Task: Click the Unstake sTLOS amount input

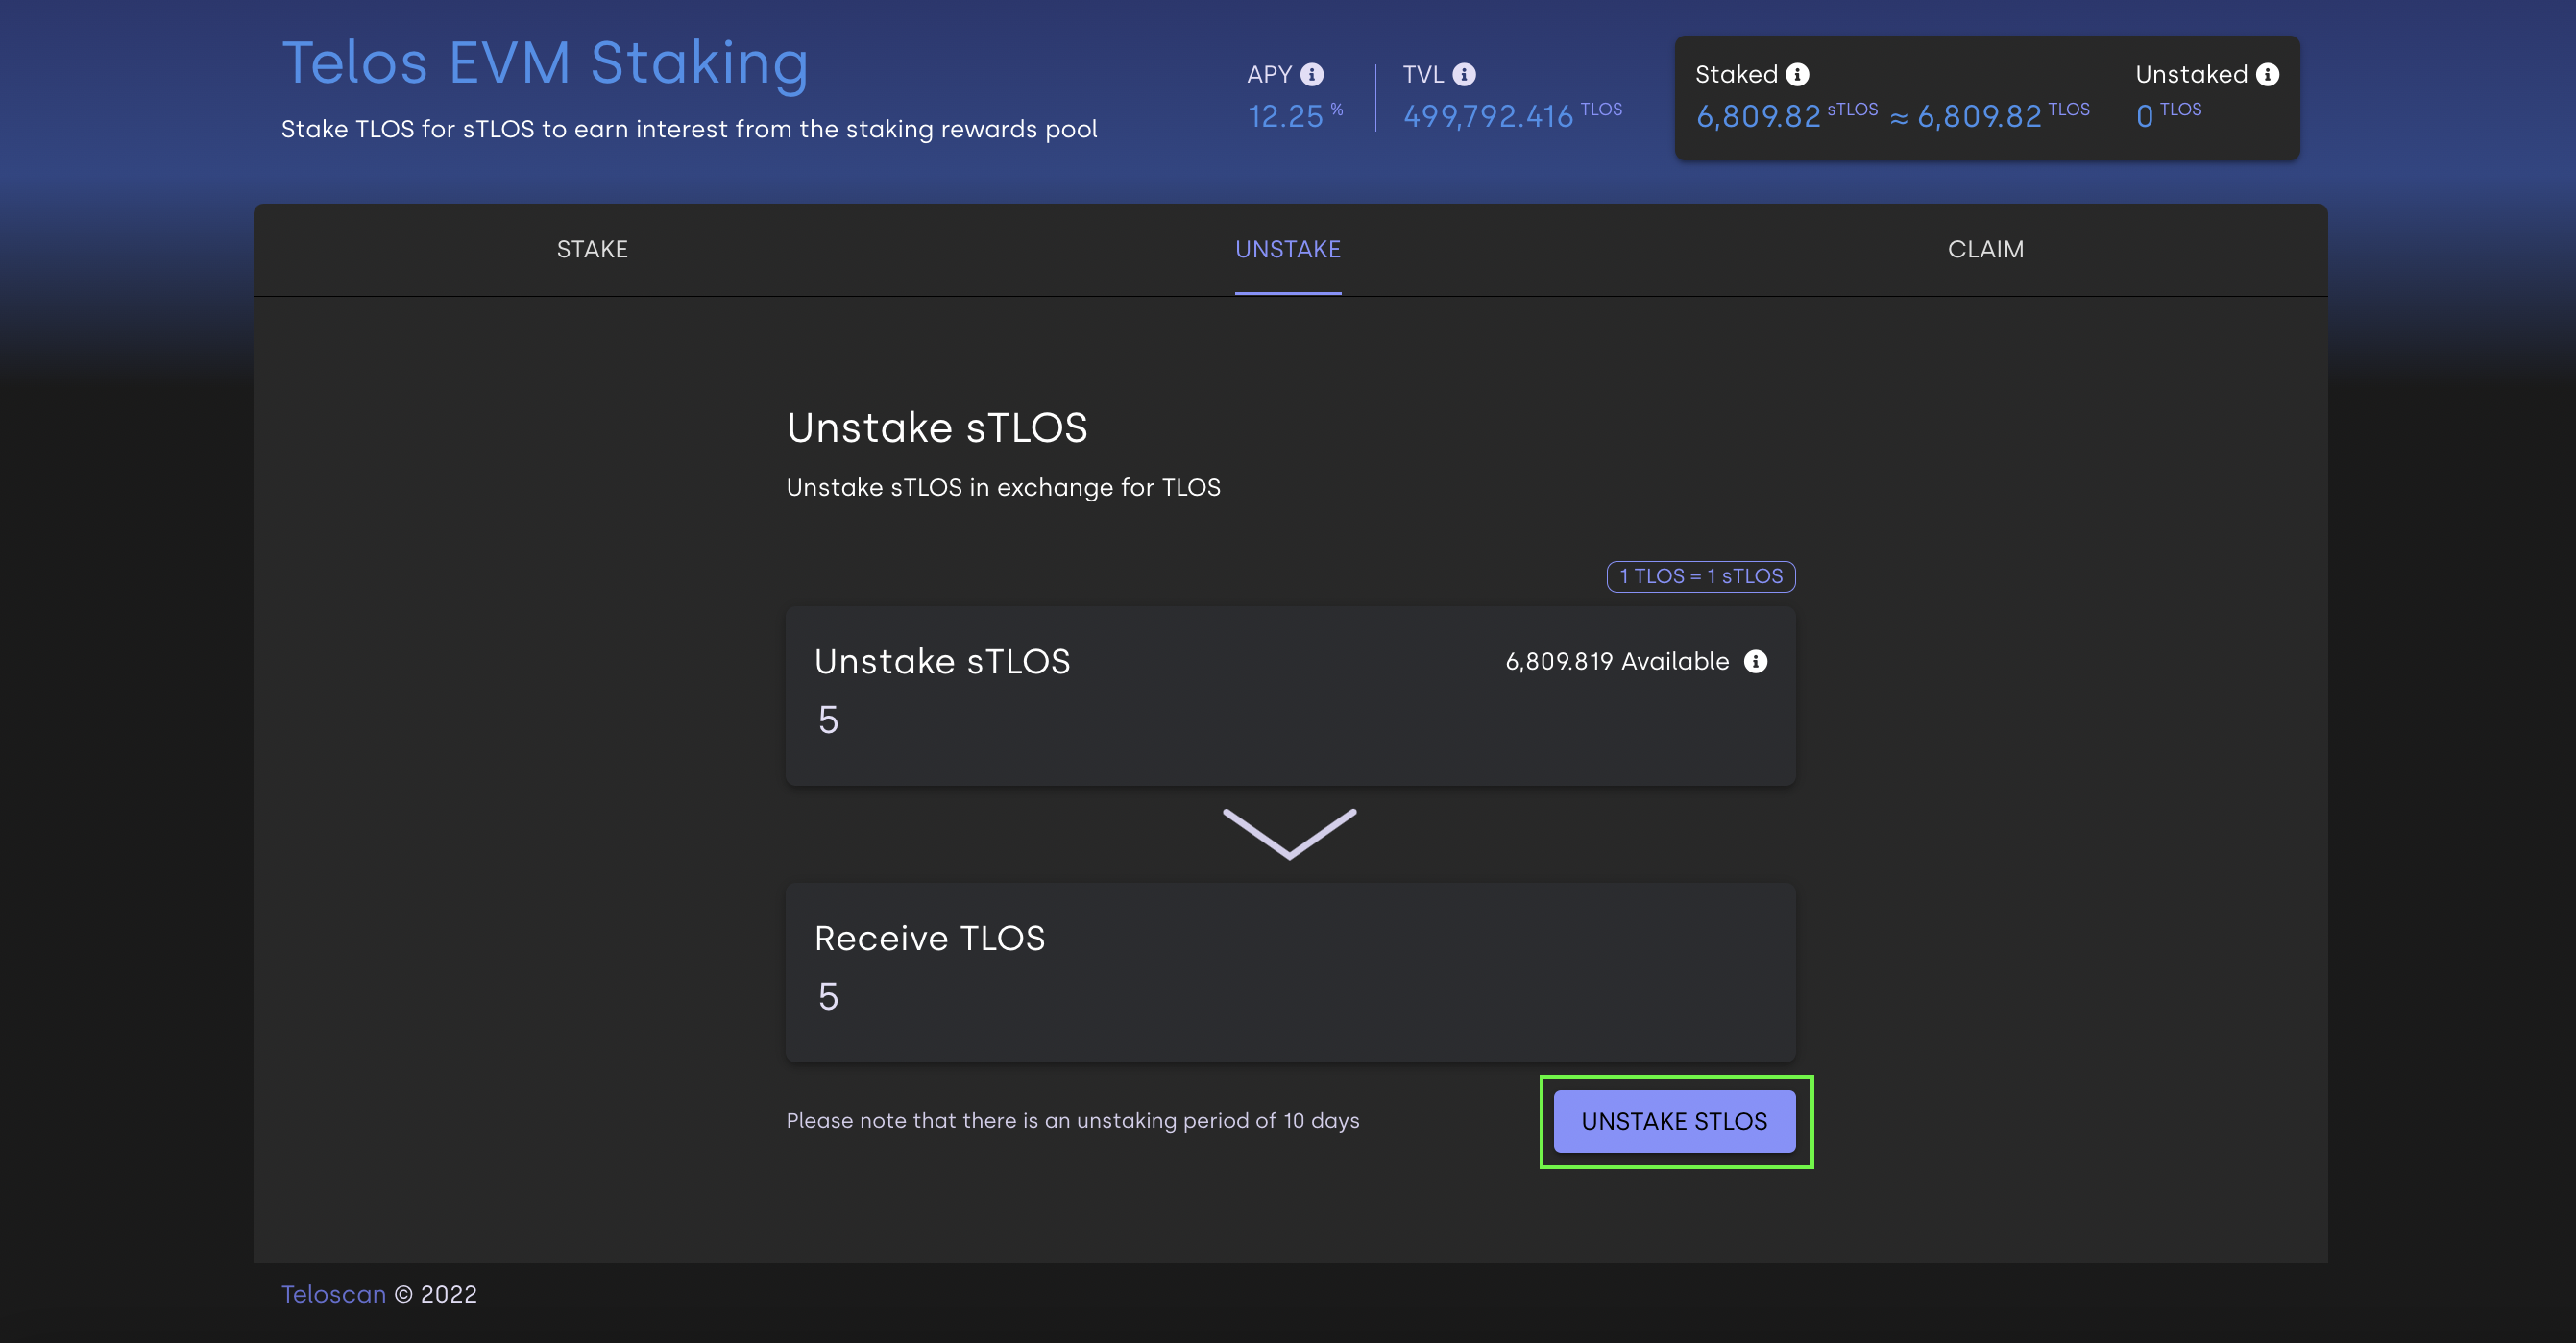Action: pyautogui.click(x=1288, y=720)
